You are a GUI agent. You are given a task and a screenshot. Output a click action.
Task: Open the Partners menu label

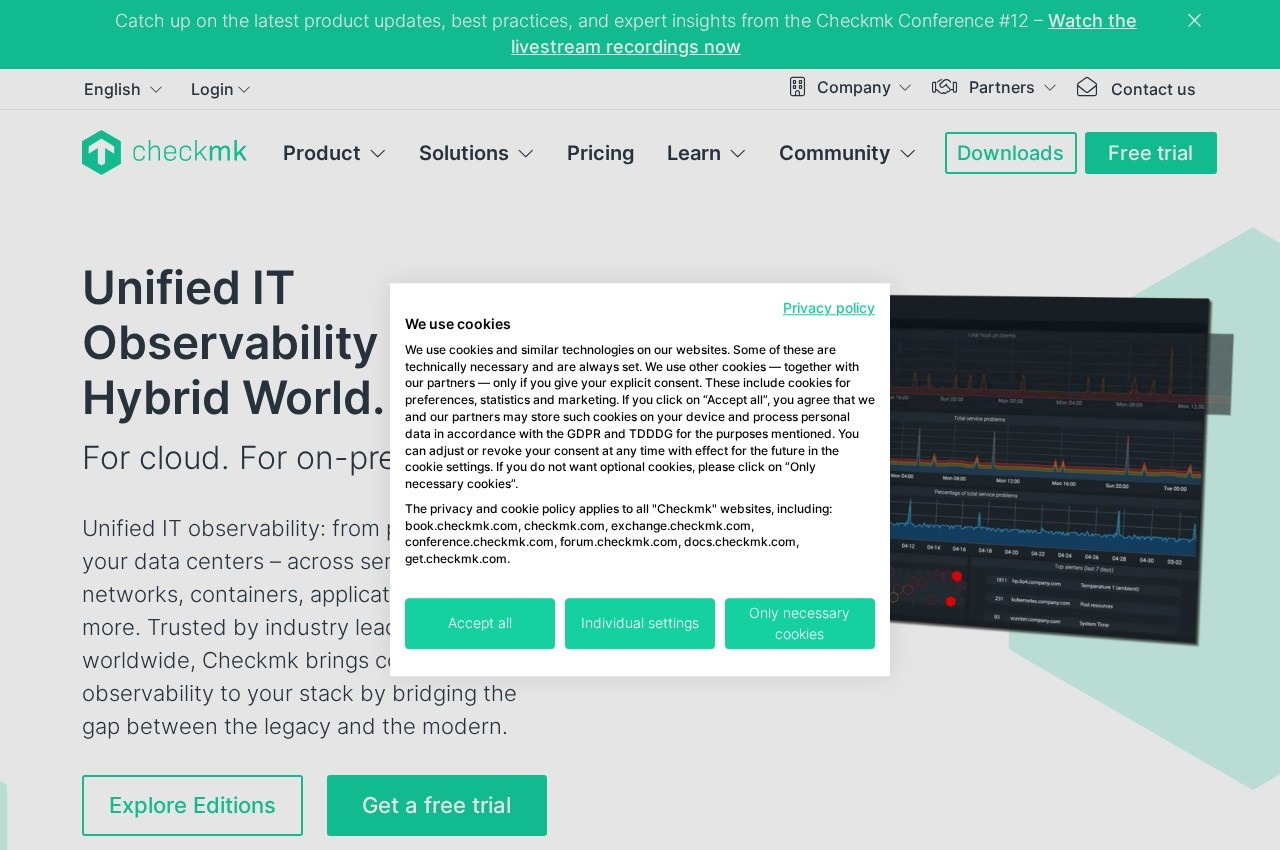tap(1001, 88)
